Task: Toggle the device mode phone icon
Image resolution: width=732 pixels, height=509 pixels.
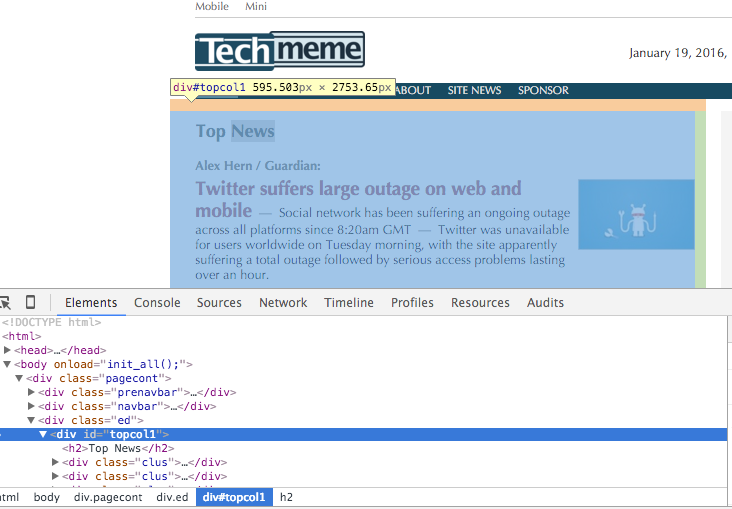Action: tap(30, 302)
